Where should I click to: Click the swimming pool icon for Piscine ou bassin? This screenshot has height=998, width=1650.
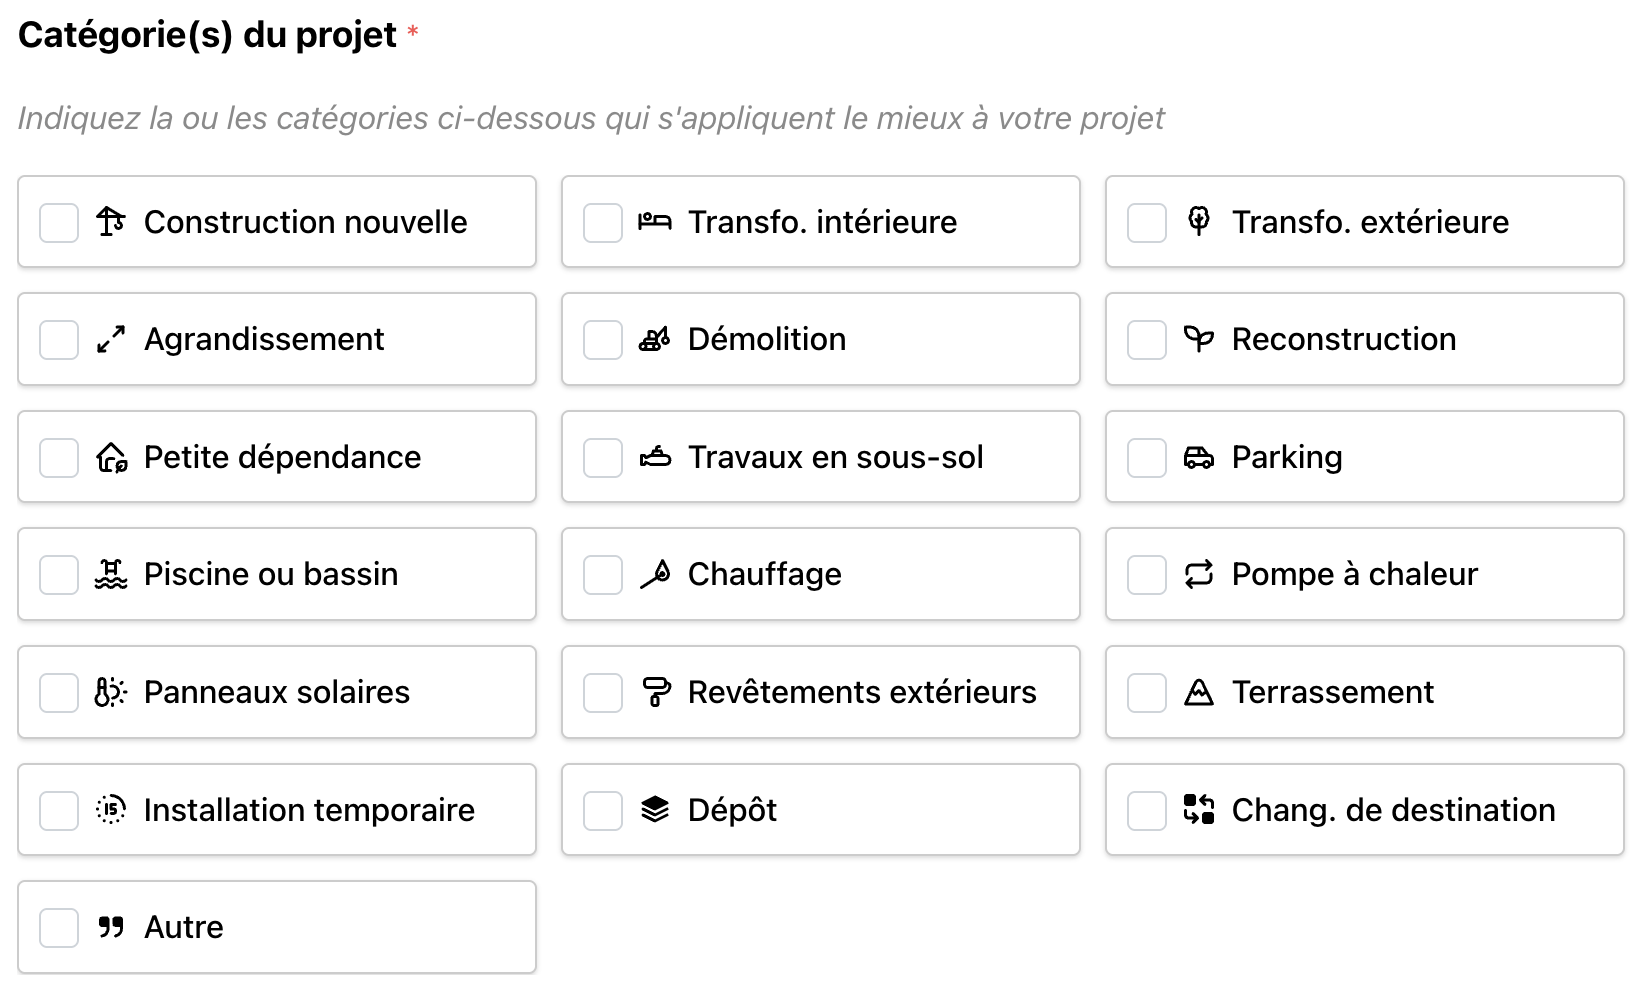(x=110, y=574)
